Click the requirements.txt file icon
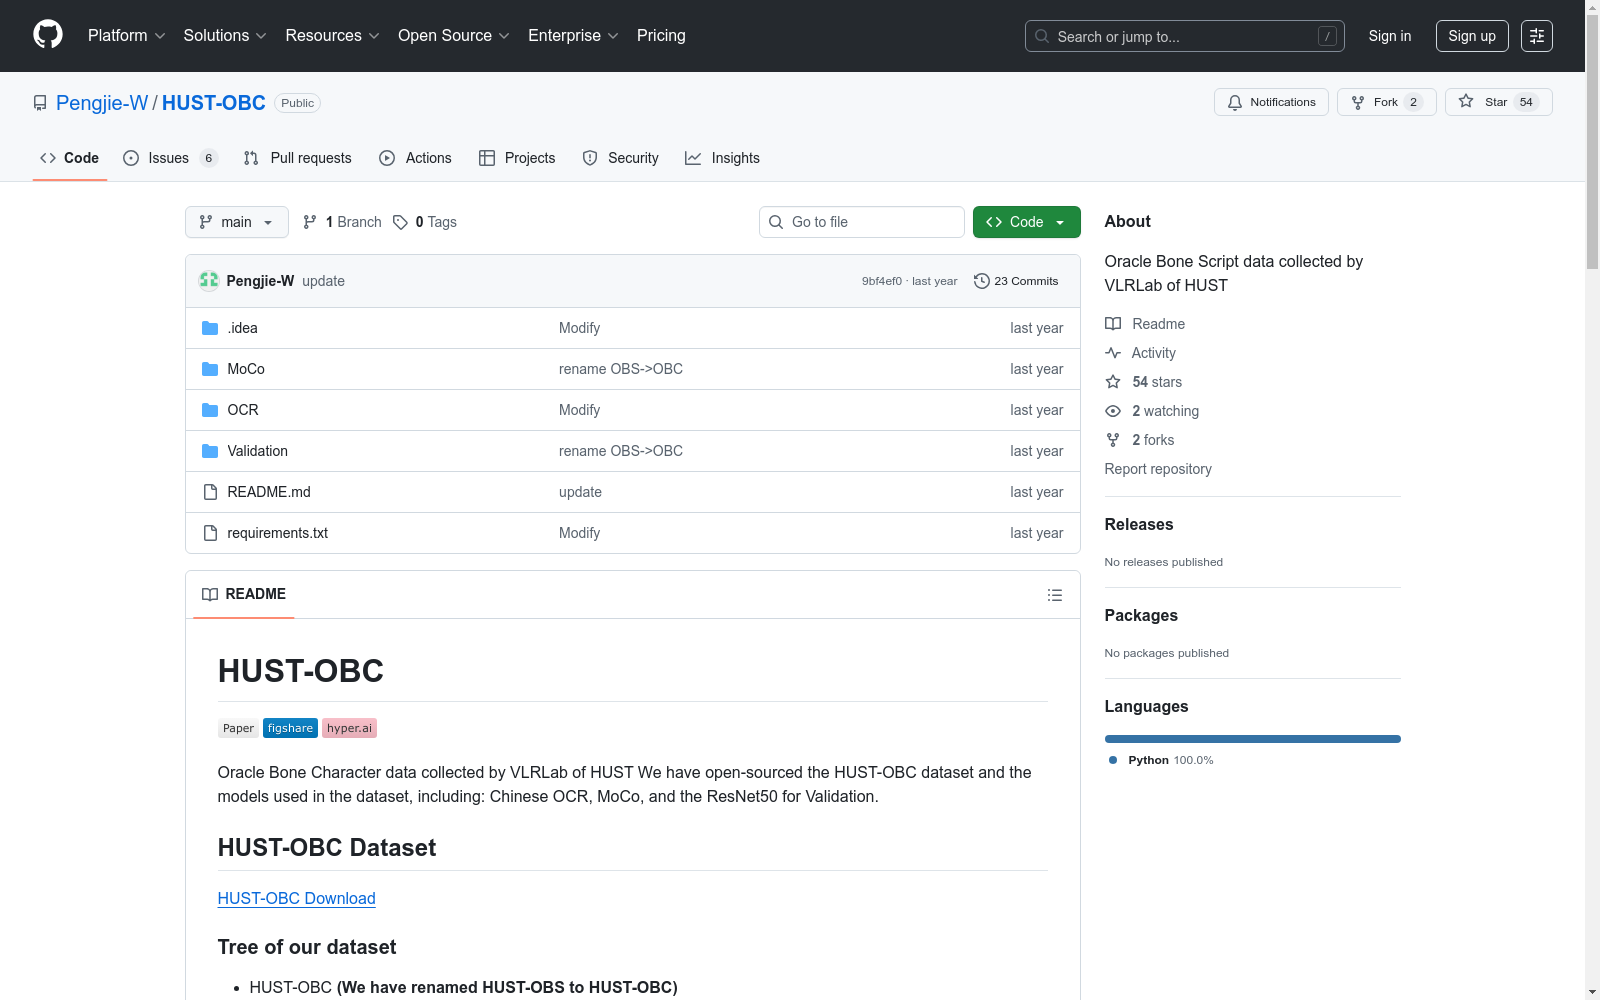 (x=210, y=533)
